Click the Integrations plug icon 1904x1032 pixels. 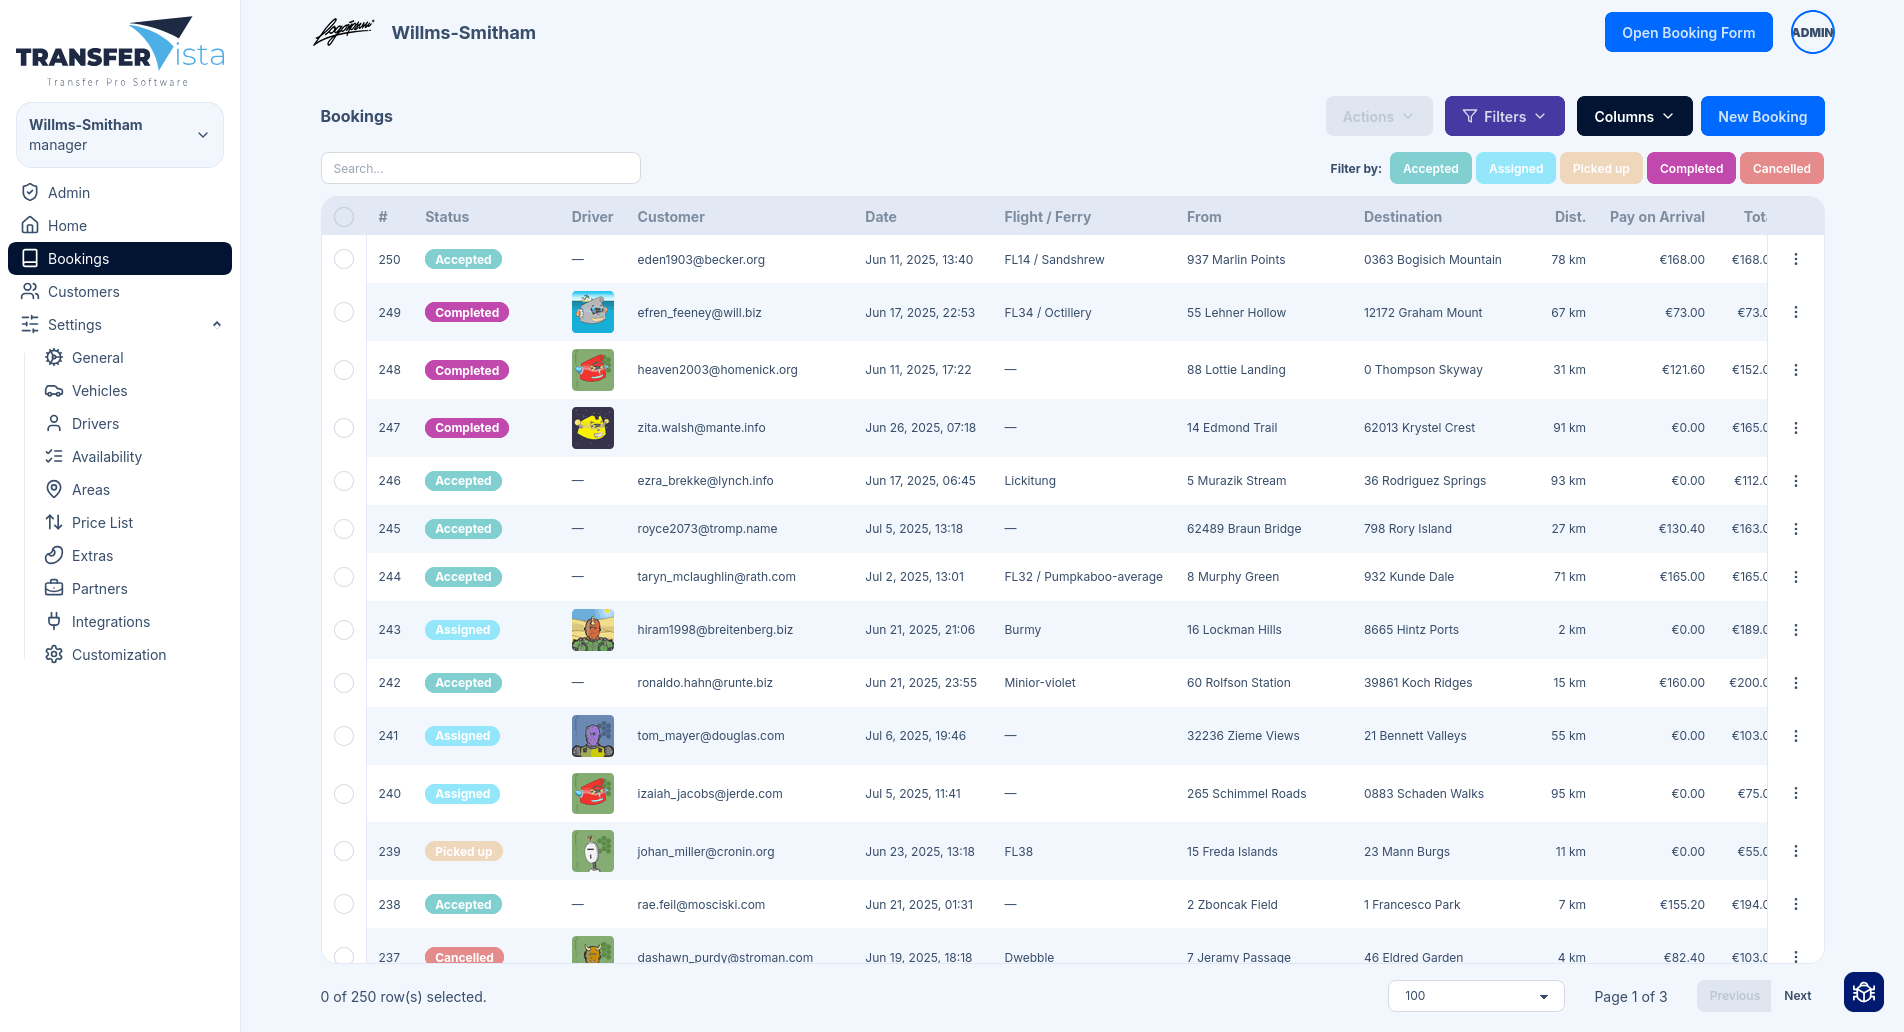tap(54, 622)
